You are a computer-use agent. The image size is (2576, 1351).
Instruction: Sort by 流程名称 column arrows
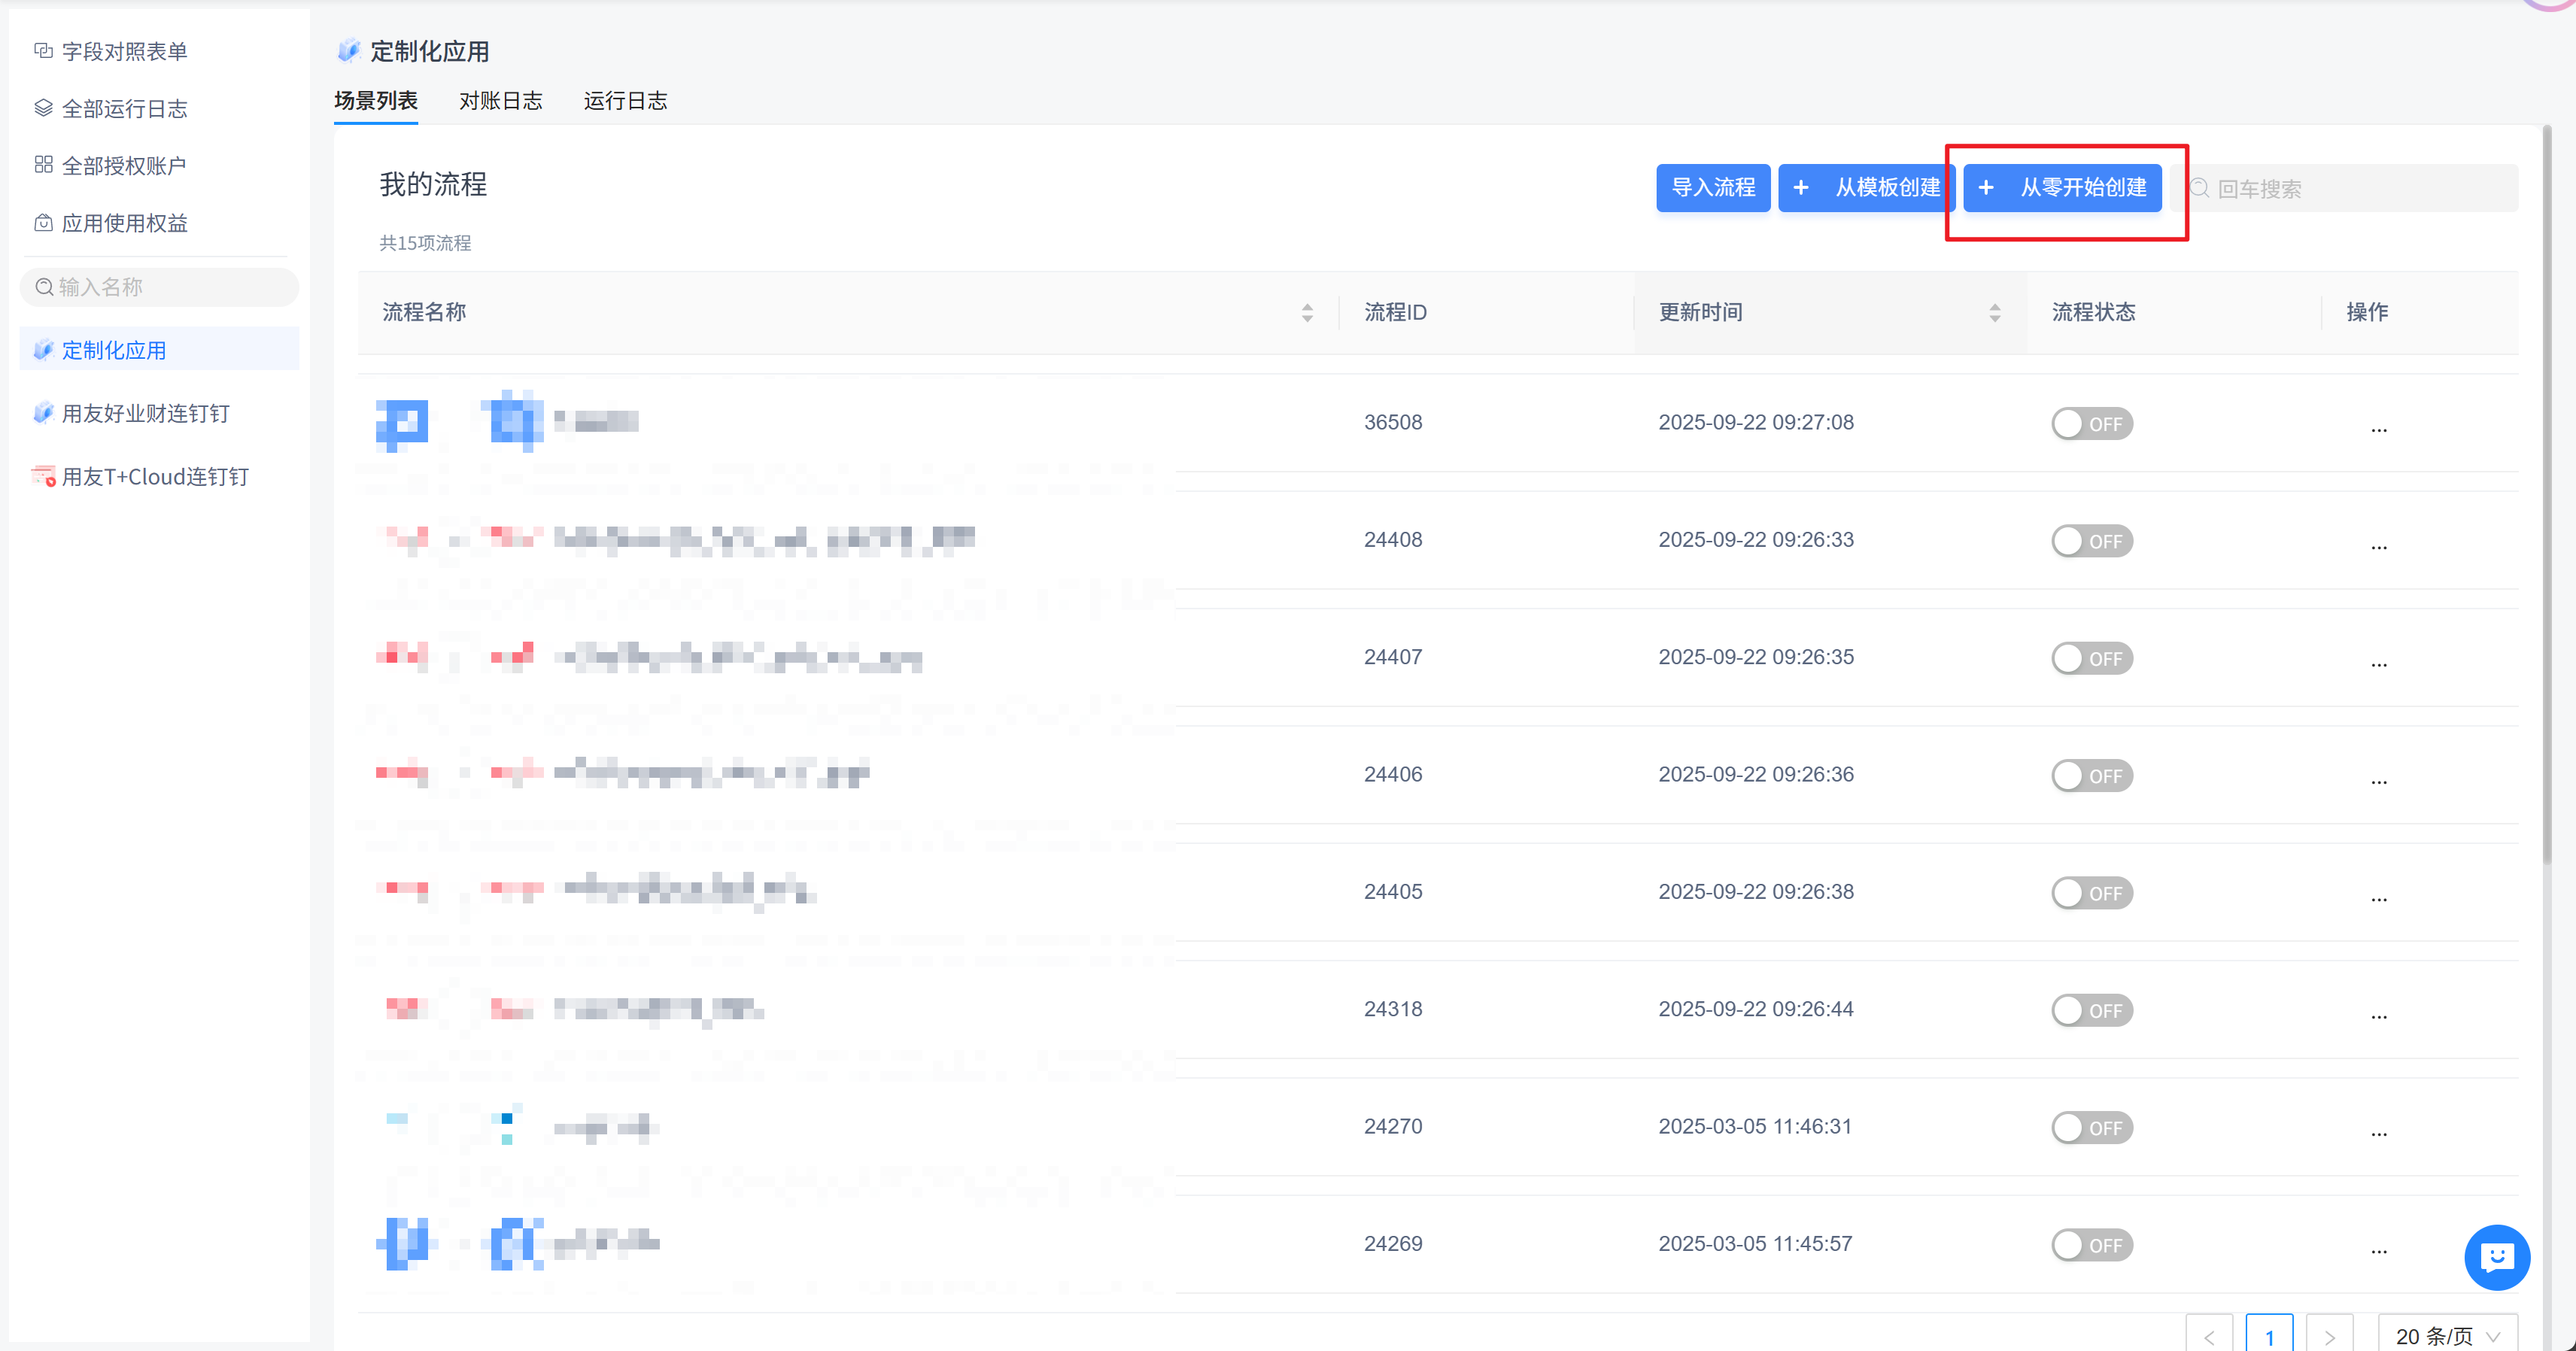[x=1306, y=313]
